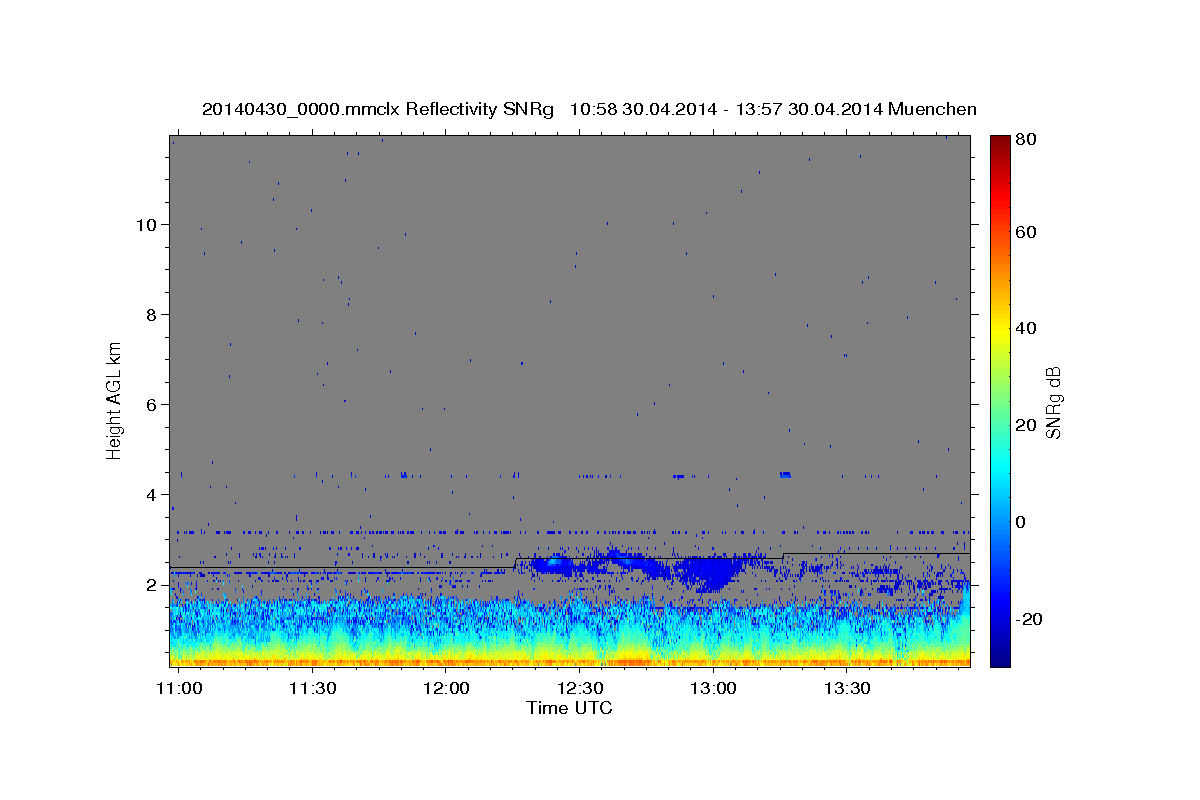Click the 12:00 time tick label

[x=446, y=689]
